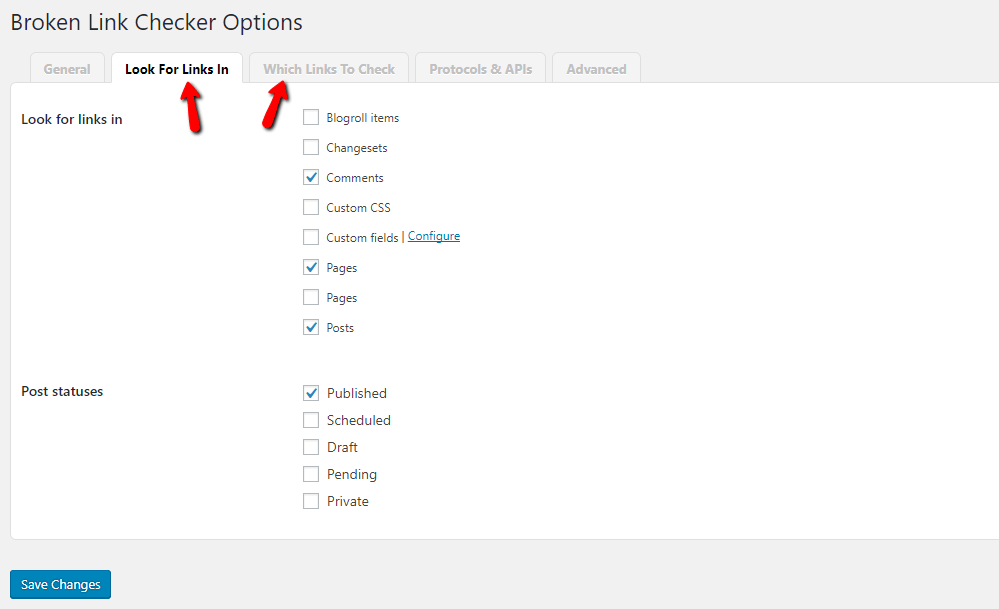Enable the Private post status
Image resolution: width=999 pixels, height=609 pixels.
pos(311,501)
